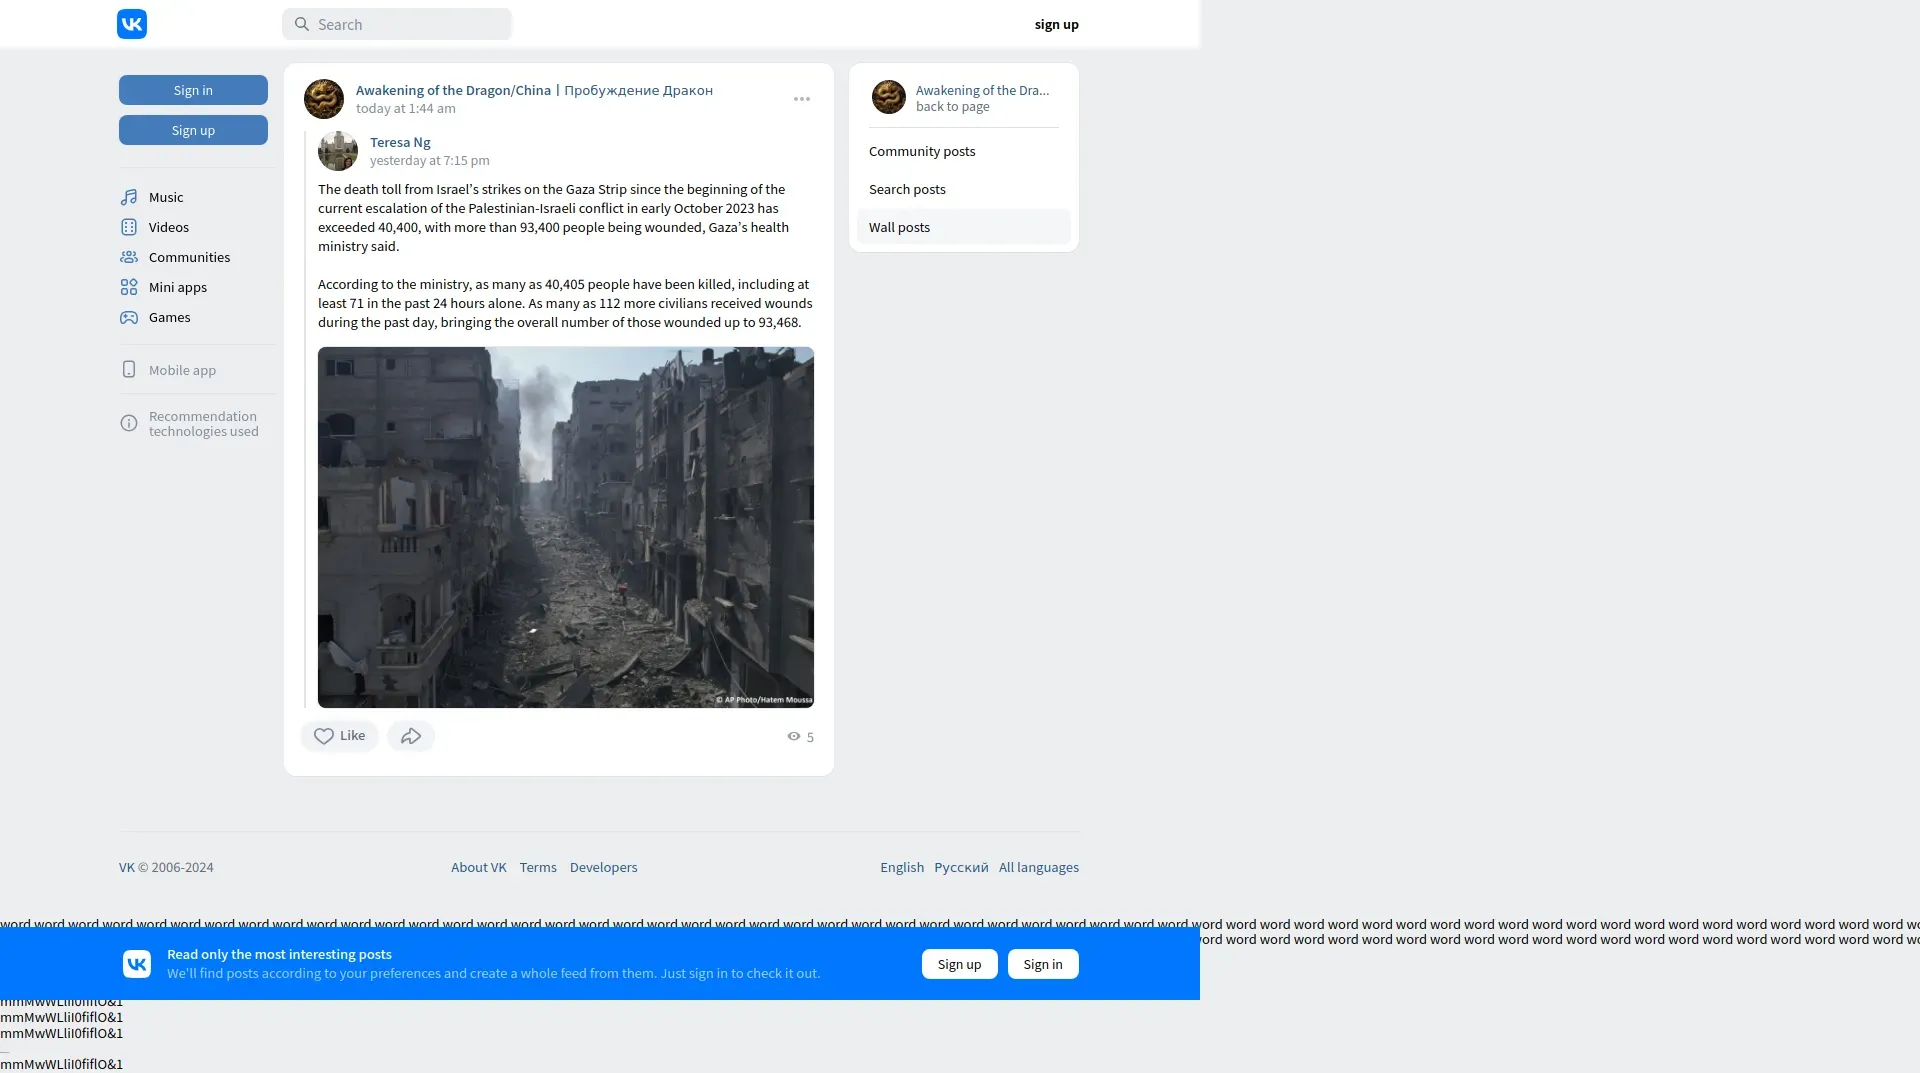This screenshot has width=1920, height=1073.
Task: Click the Communities people icon
Action: (x=129, y=258)
